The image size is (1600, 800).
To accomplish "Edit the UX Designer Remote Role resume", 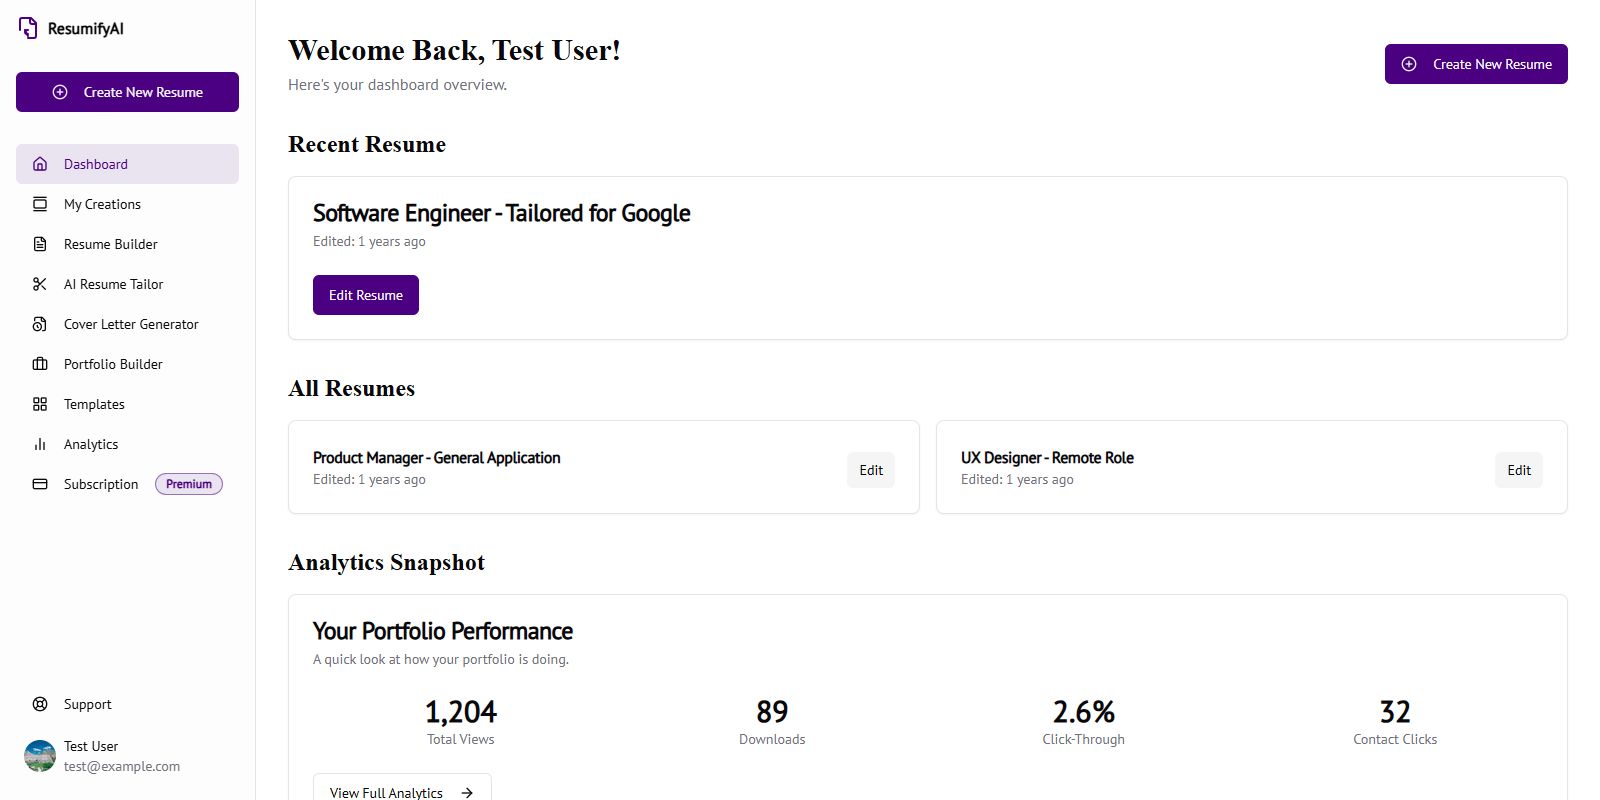I will (1518, 470).
